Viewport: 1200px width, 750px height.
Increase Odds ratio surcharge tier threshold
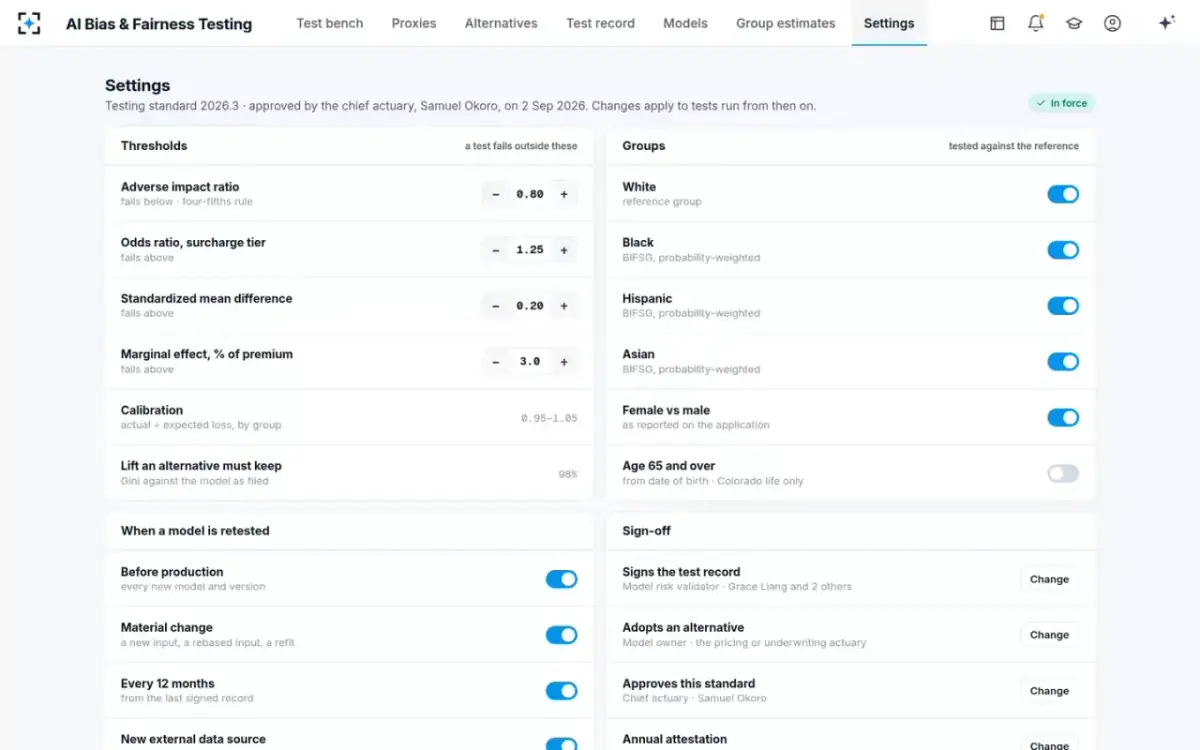tap(564, 250)
